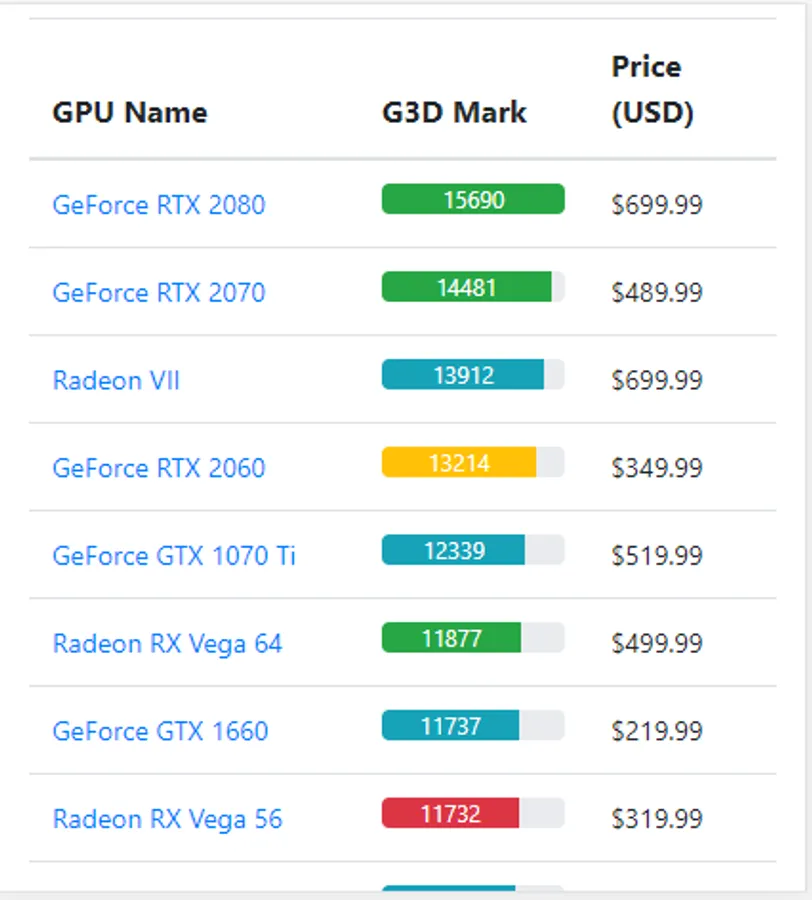Click the Price (USD) column header
This screenshot has width=812, height=900.
click(652, 90)
